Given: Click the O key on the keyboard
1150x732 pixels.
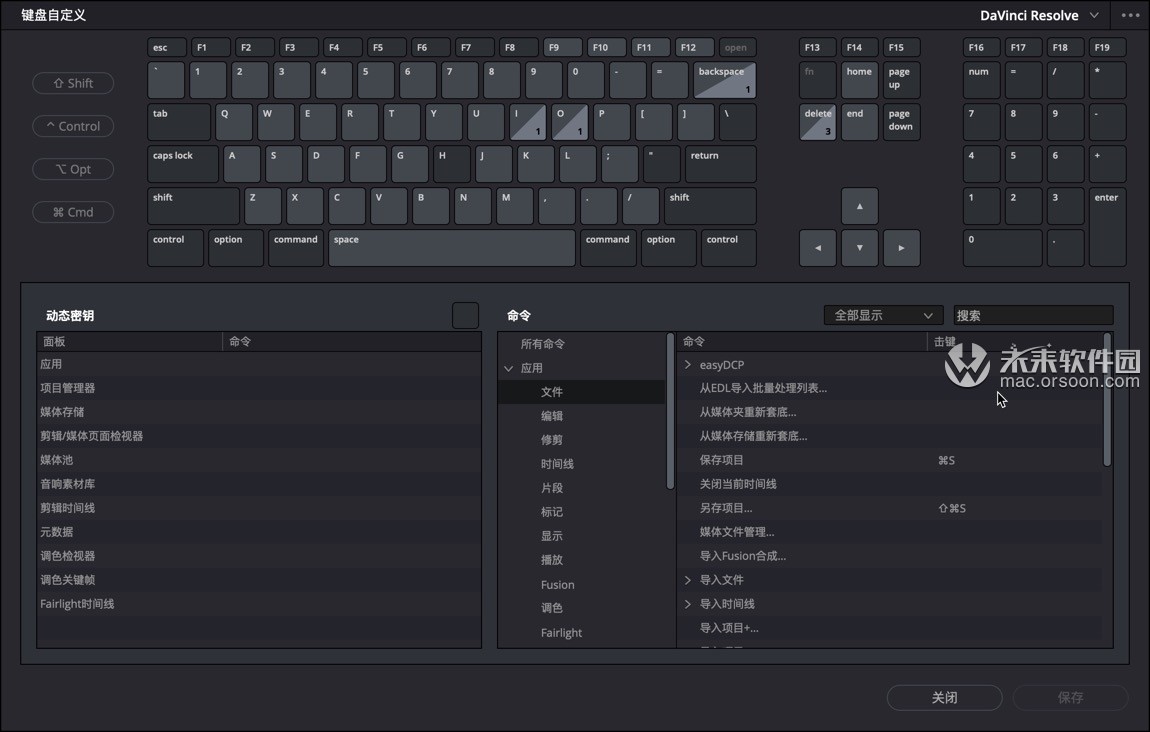Looking at the screenshot, I should (570, 122).
